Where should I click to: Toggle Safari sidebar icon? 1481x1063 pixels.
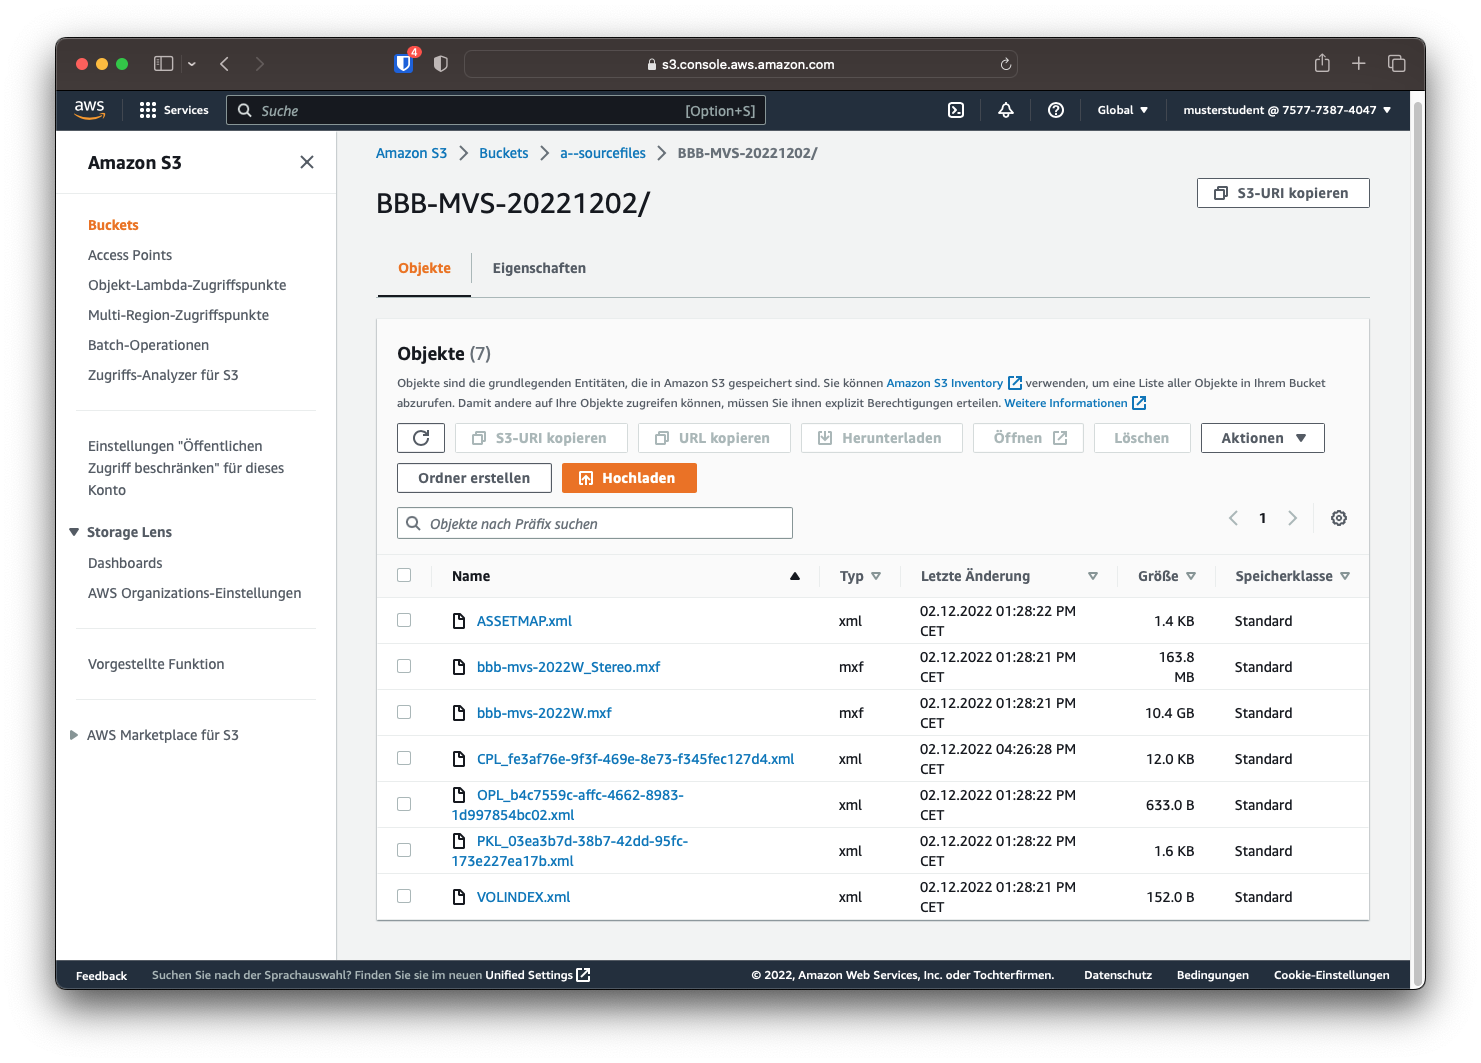[164, 64]
